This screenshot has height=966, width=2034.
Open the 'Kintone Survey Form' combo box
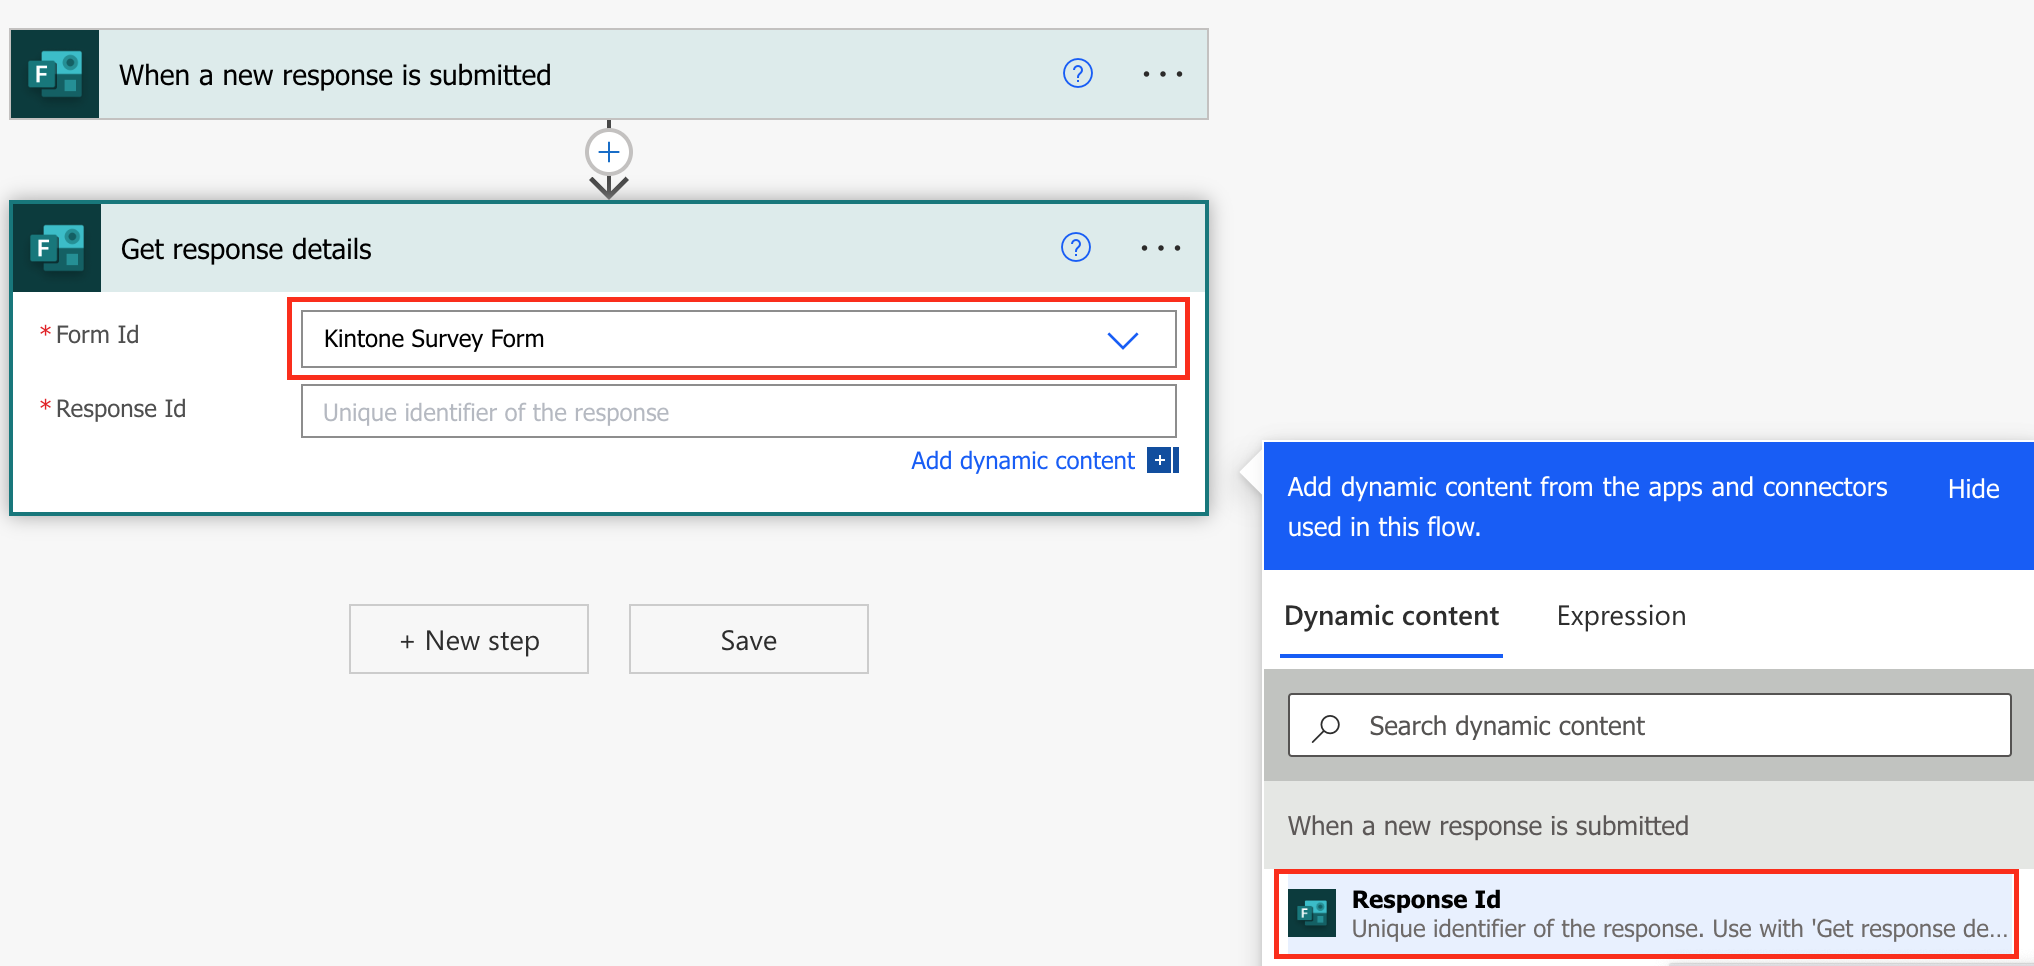coord(738,340)
